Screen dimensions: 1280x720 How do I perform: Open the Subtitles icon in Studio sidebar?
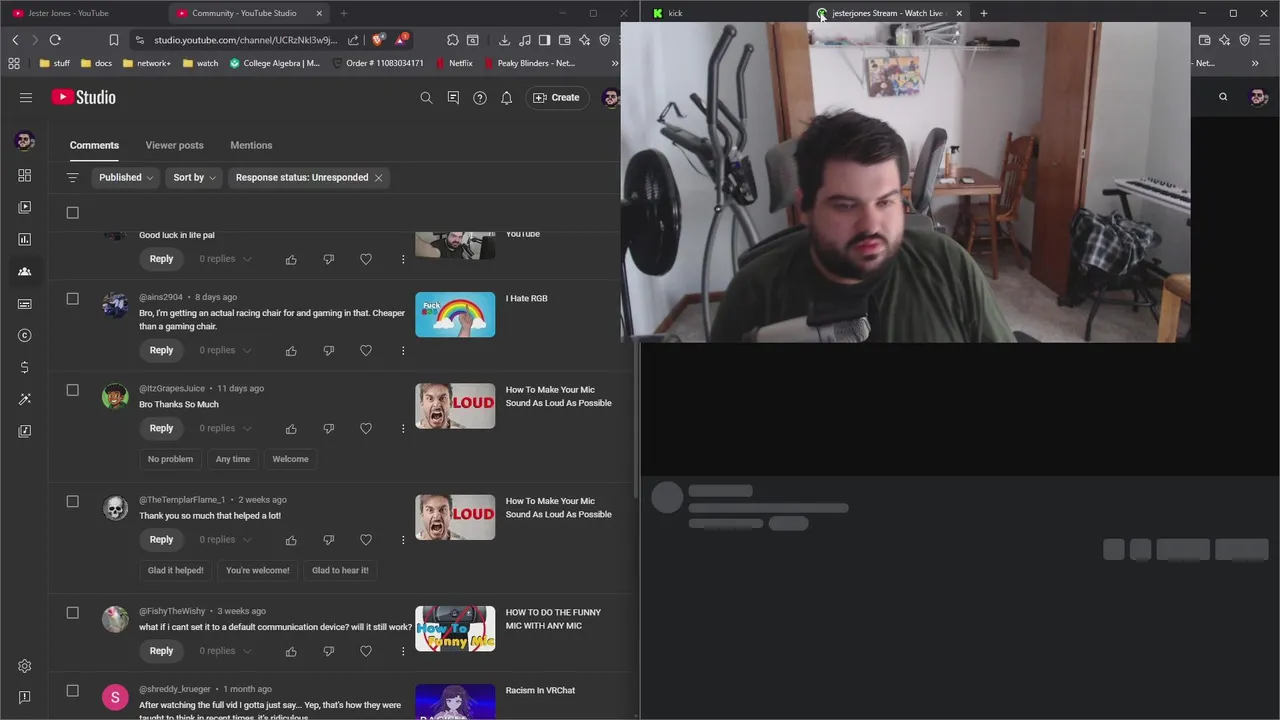pos(25,303)
